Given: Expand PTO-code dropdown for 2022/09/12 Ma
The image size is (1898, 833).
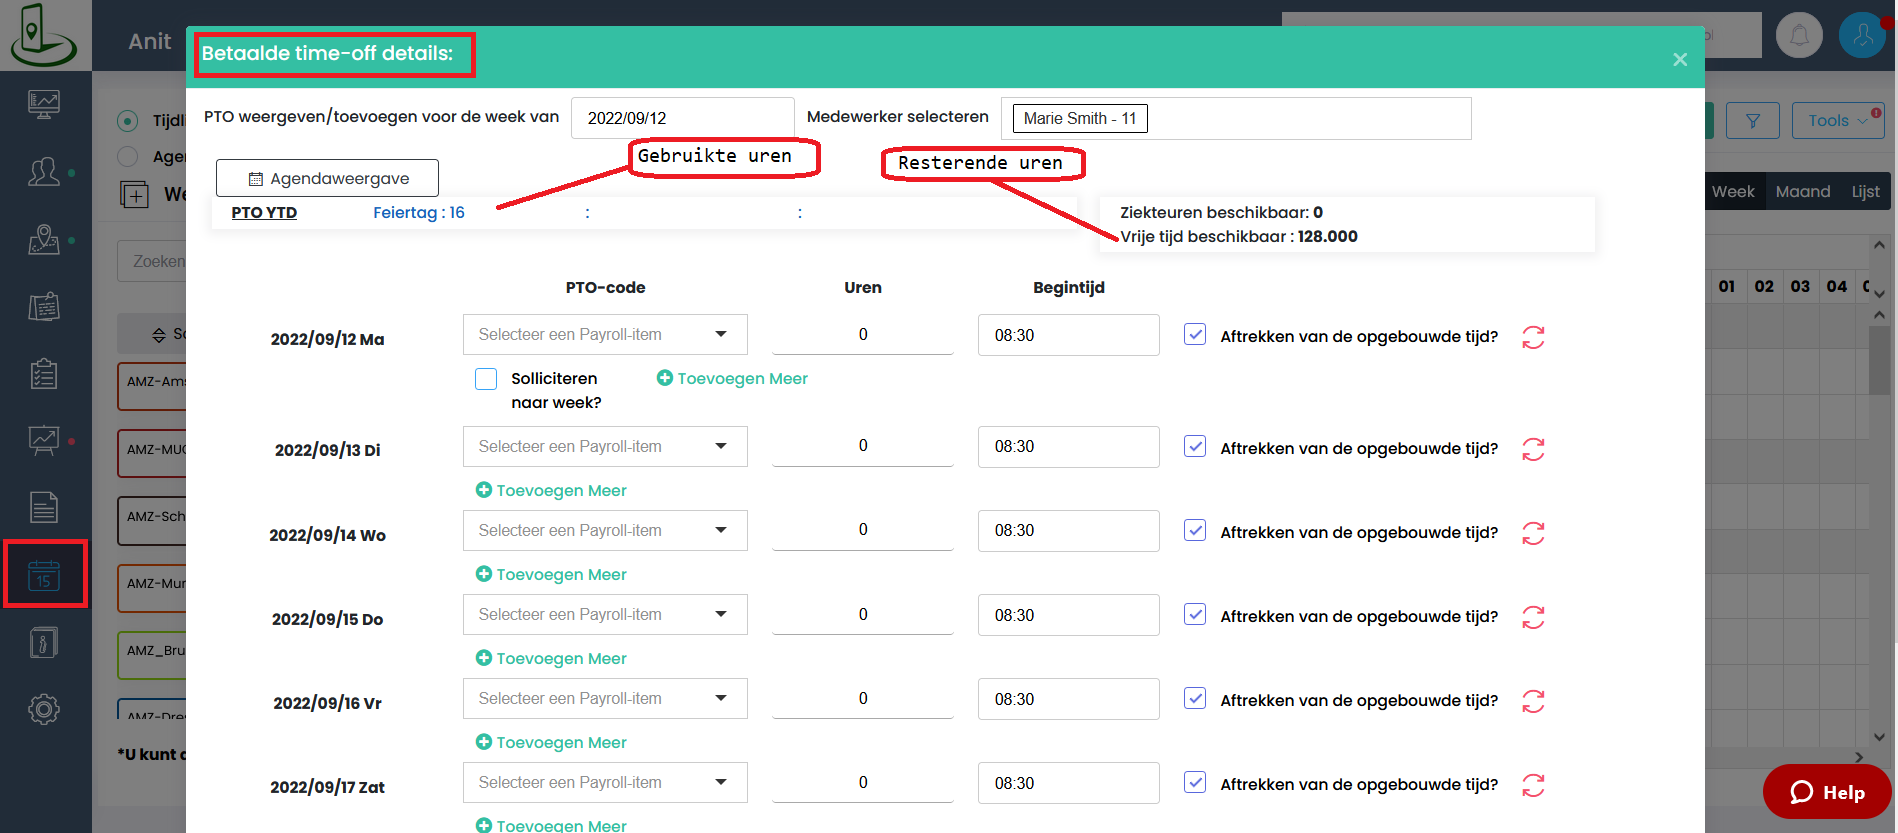Looking at the screenshot, I should [605, 335].
